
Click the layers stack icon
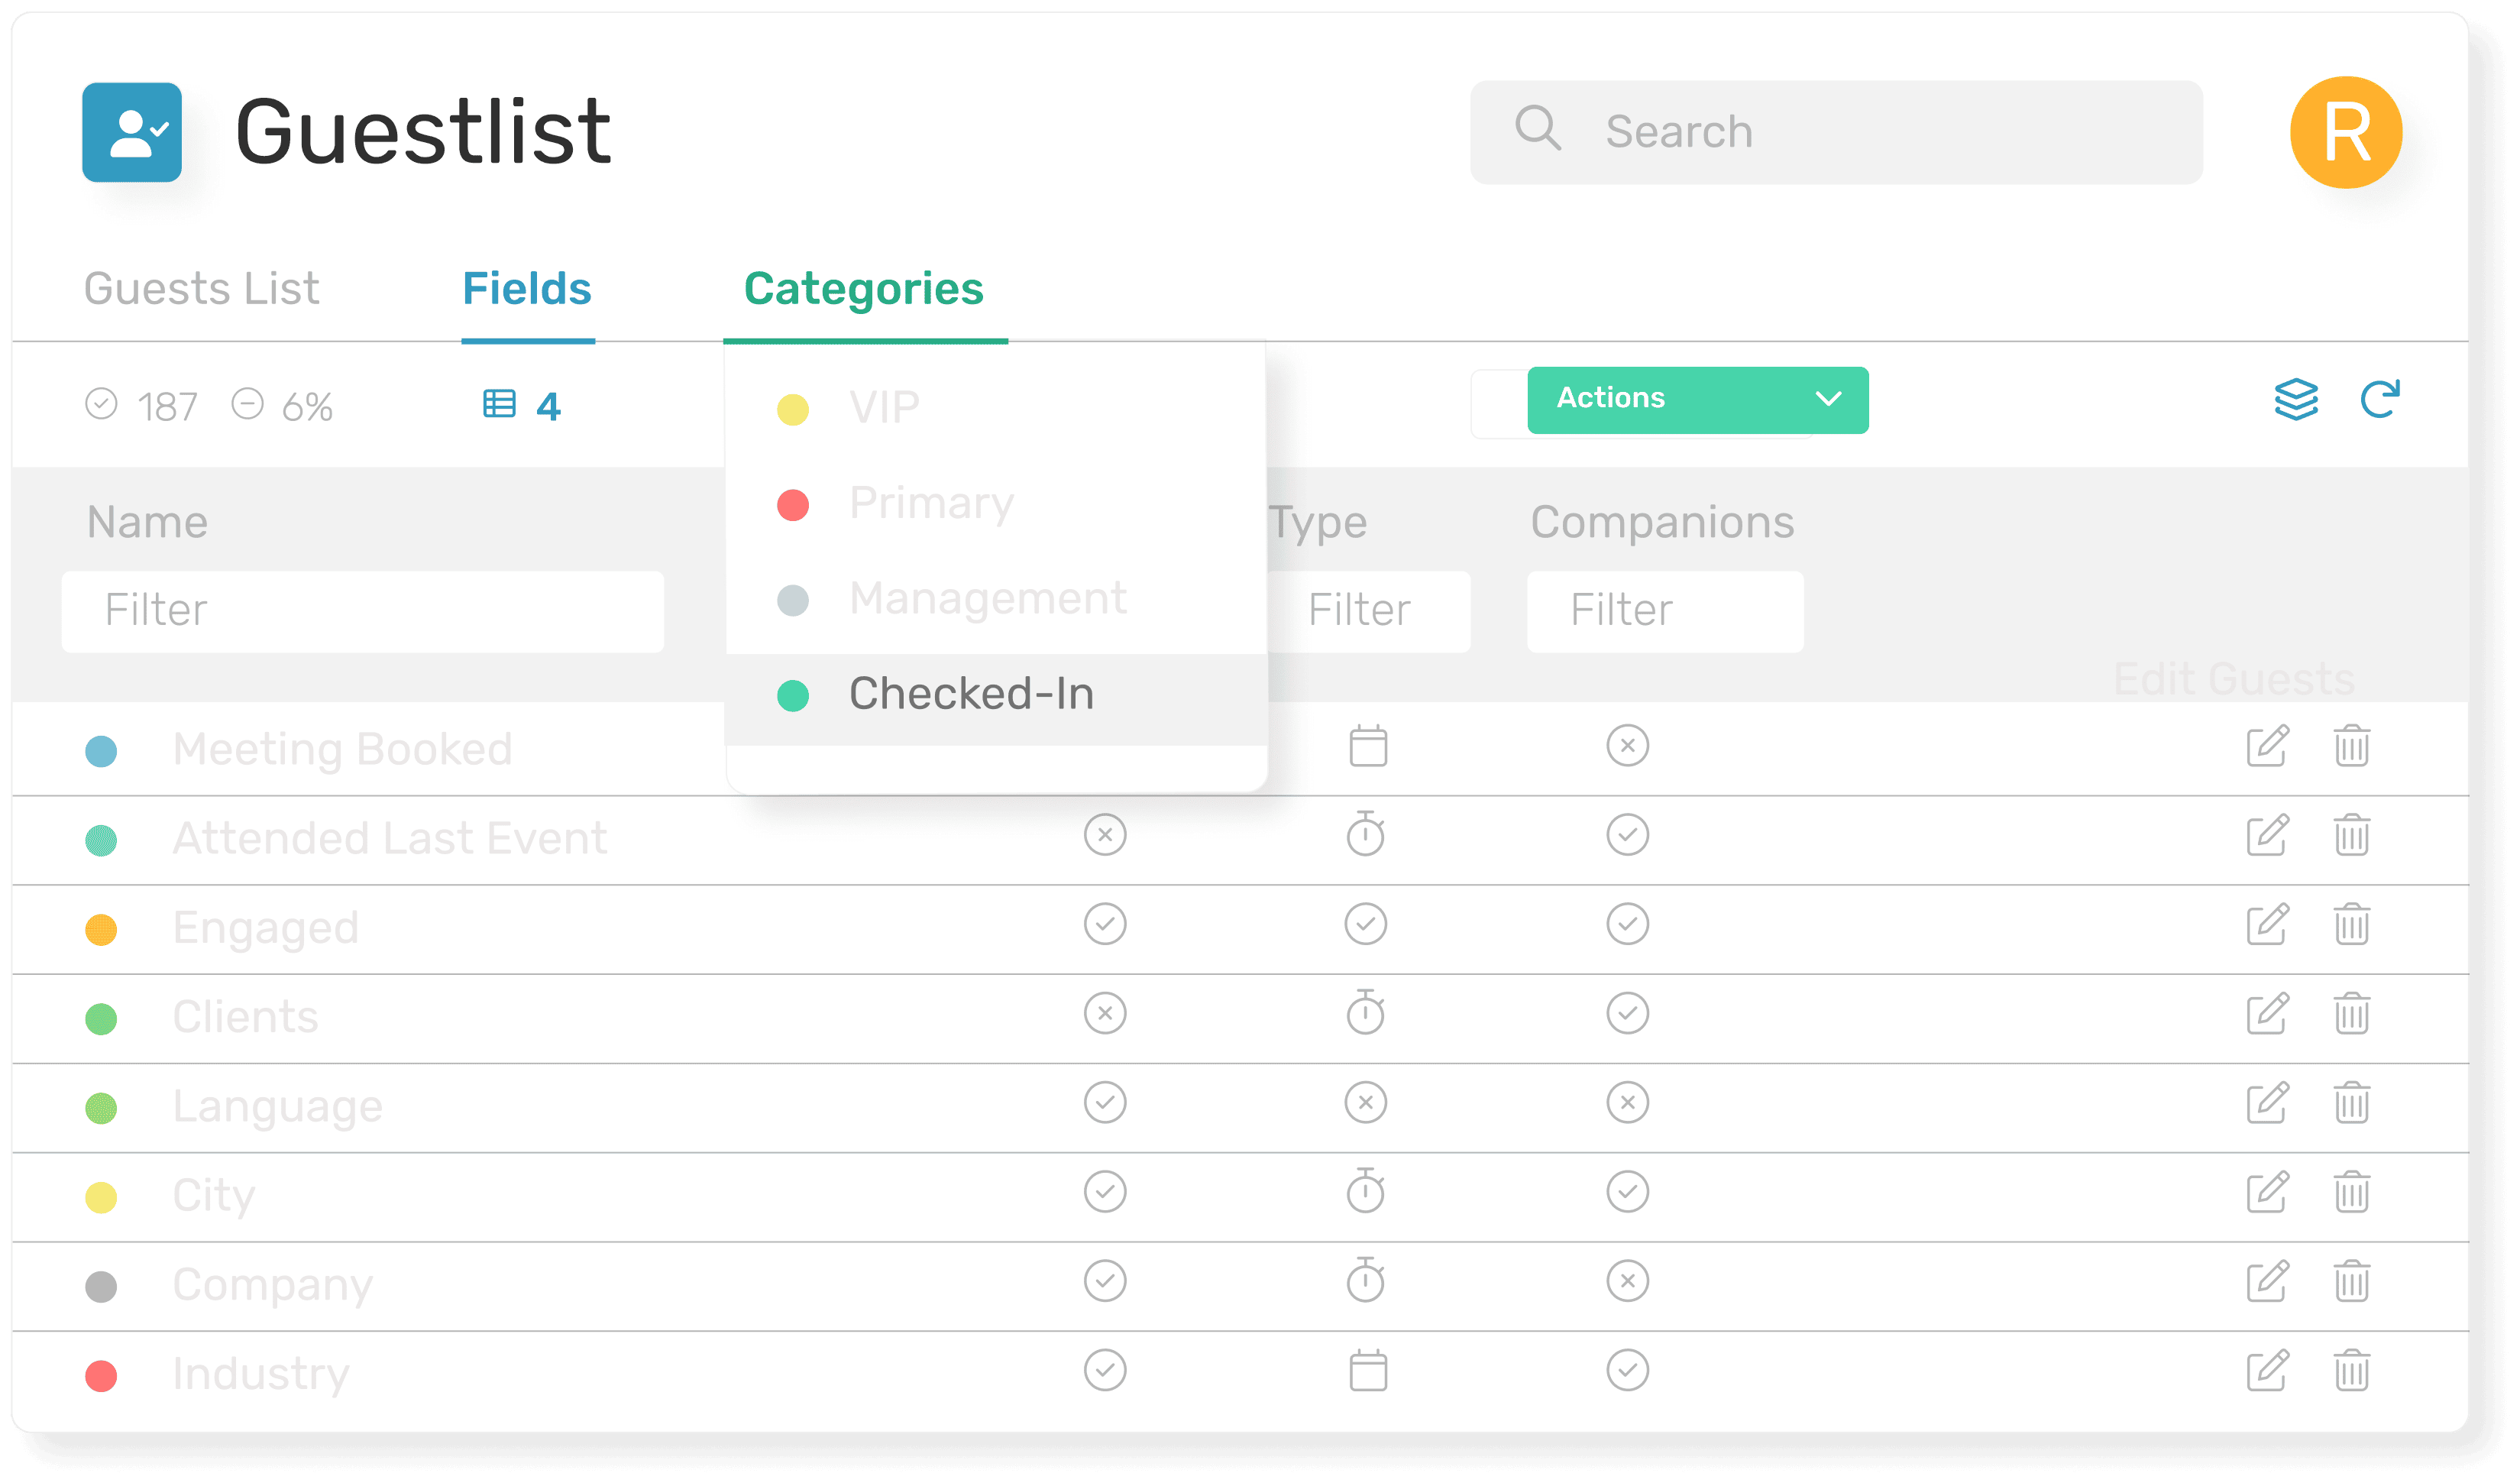(x=2295, y=399)
